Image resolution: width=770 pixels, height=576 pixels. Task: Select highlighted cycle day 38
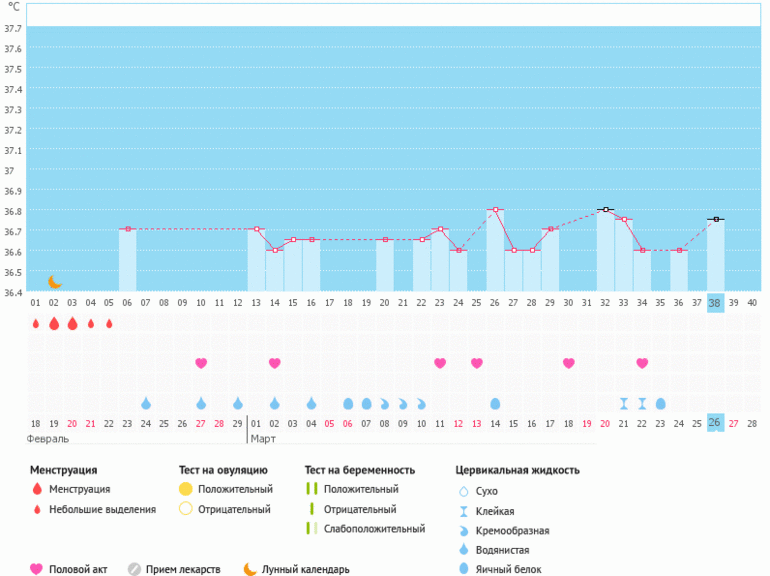(x=715, y=303)
